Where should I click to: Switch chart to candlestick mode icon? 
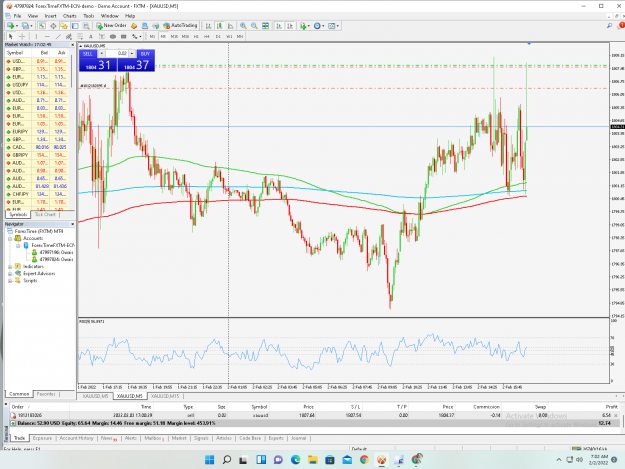coord(219,26)
